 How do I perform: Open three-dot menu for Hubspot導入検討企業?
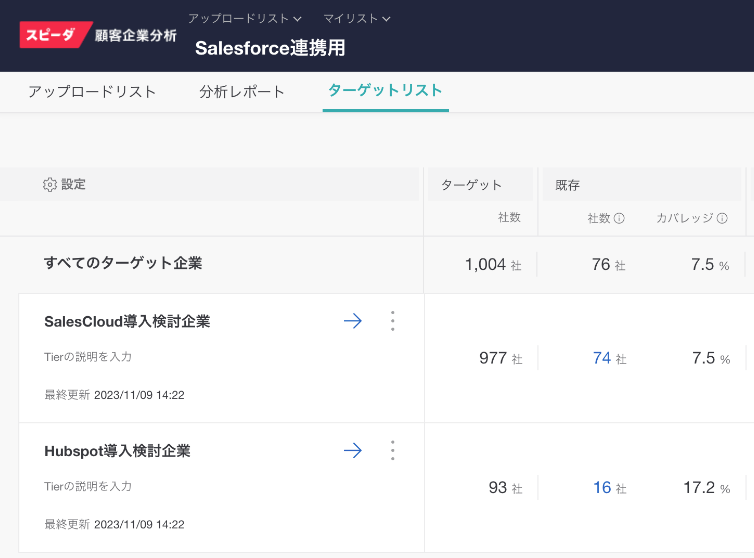(392, 451)
